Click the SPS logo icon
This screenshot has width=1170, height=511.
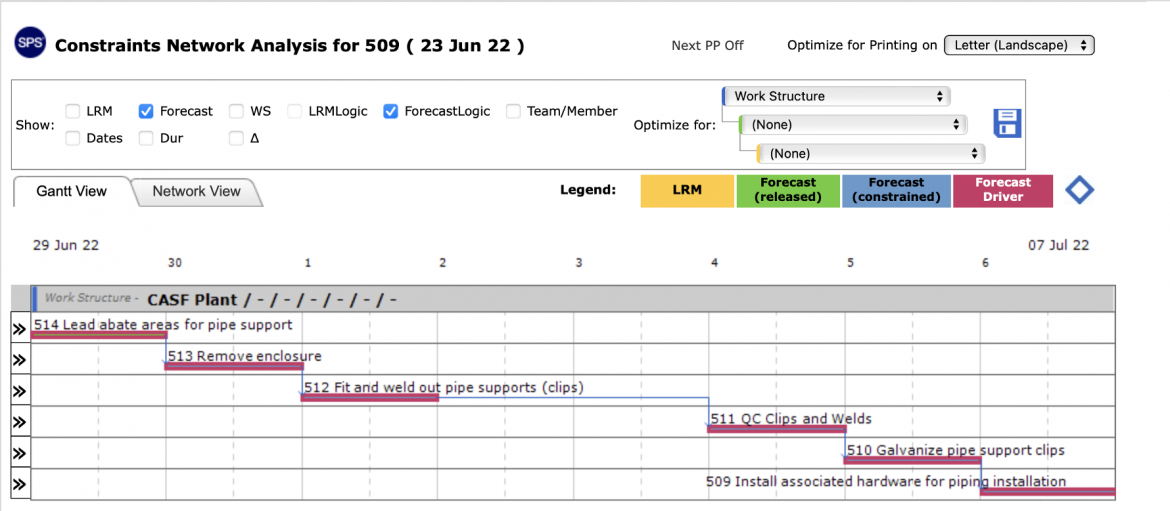(x=31, y=46)
